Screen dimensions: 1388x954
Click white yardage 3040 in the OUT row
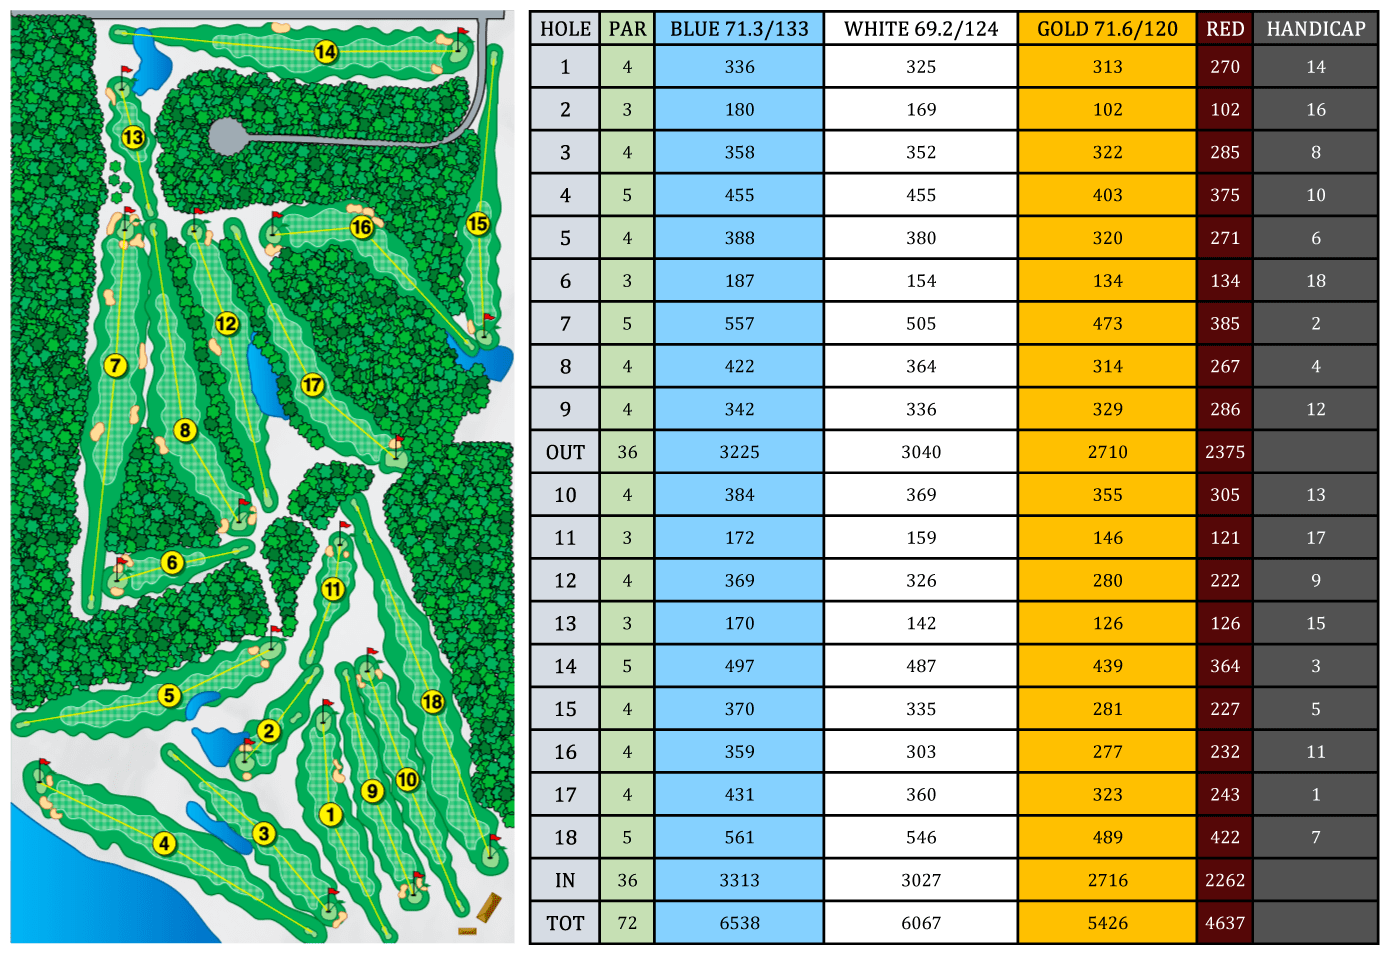(x=921, y=452)
